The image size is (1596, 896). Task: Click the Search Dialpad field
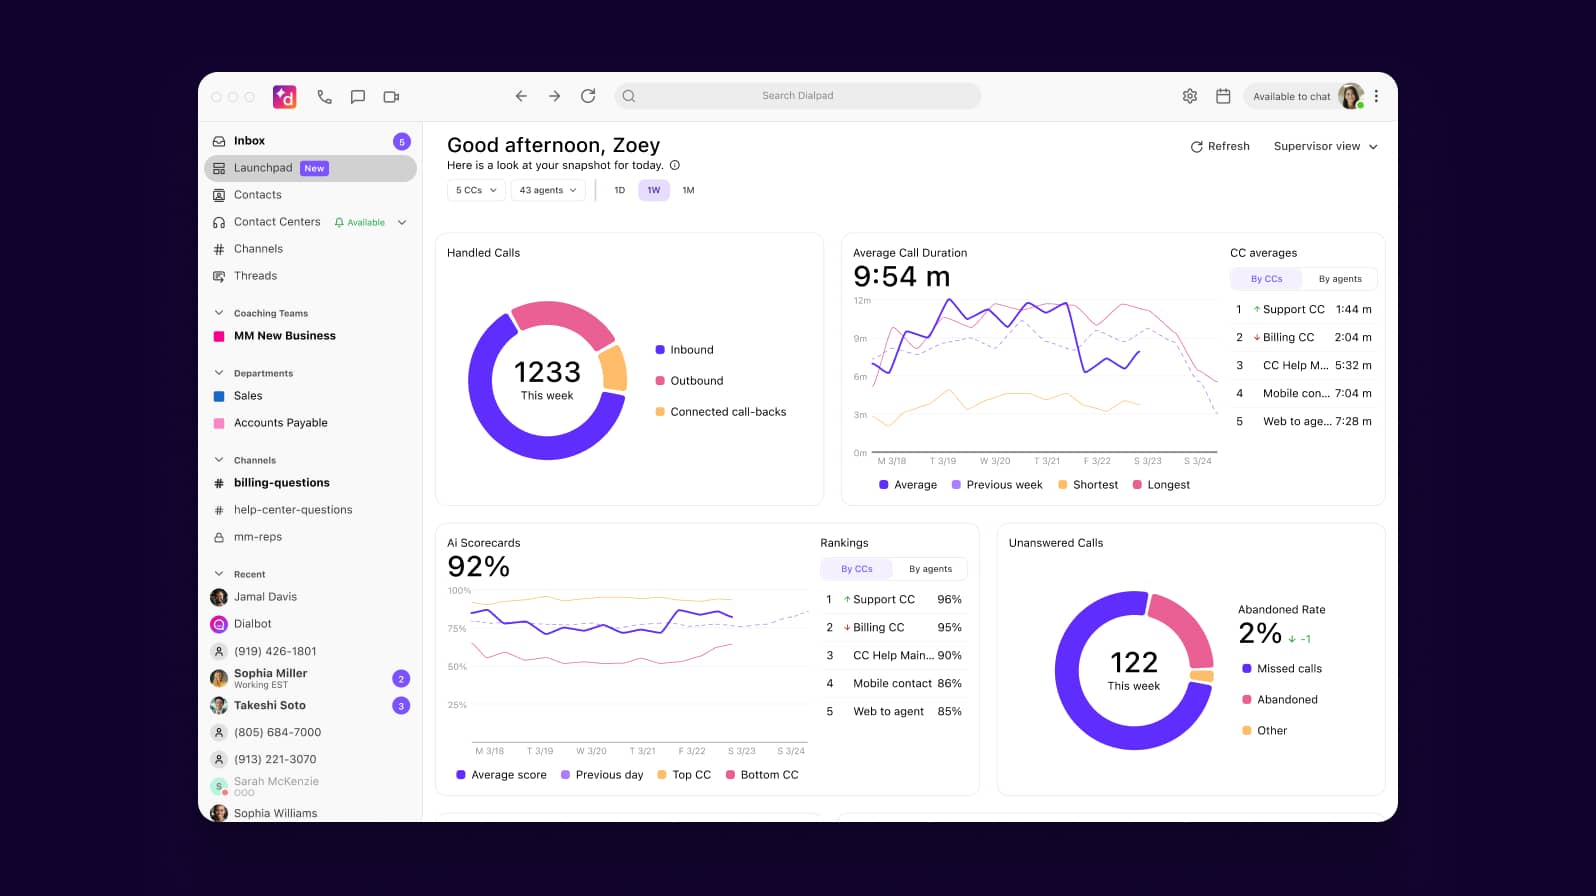pos(797,96)
